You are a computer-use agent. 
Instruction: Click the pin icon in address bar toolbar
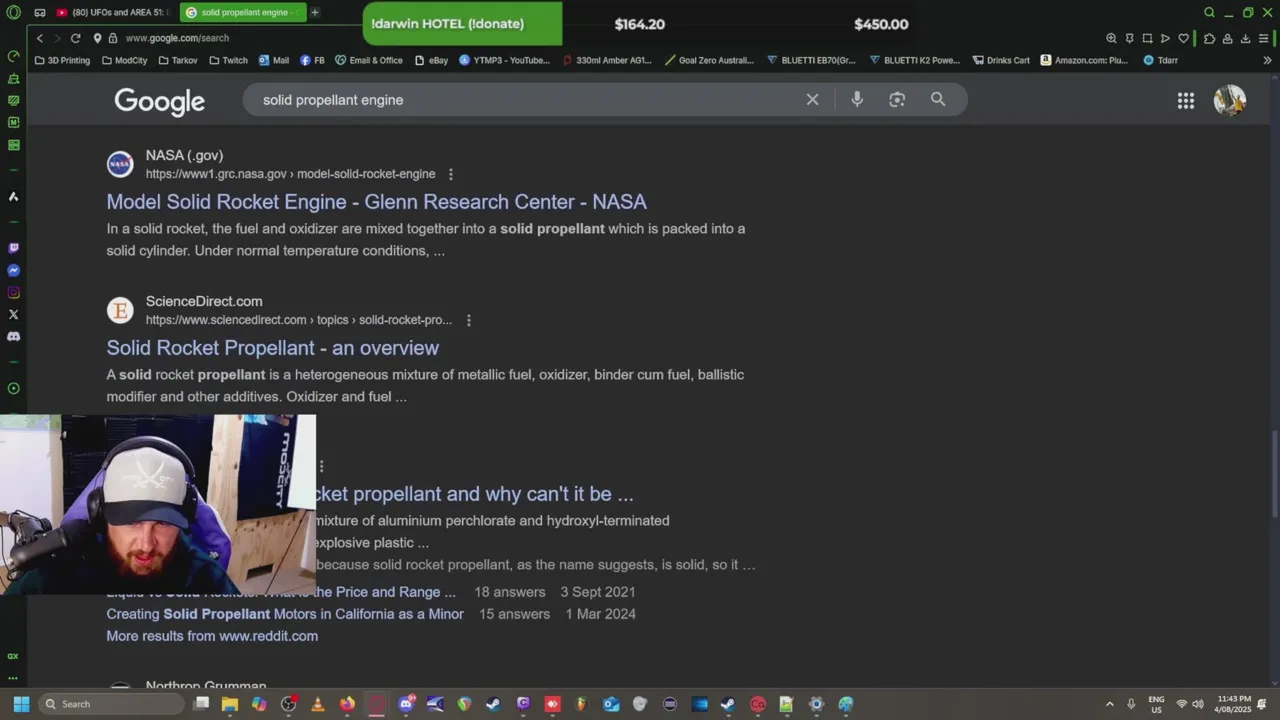[x=1129, y=38]
